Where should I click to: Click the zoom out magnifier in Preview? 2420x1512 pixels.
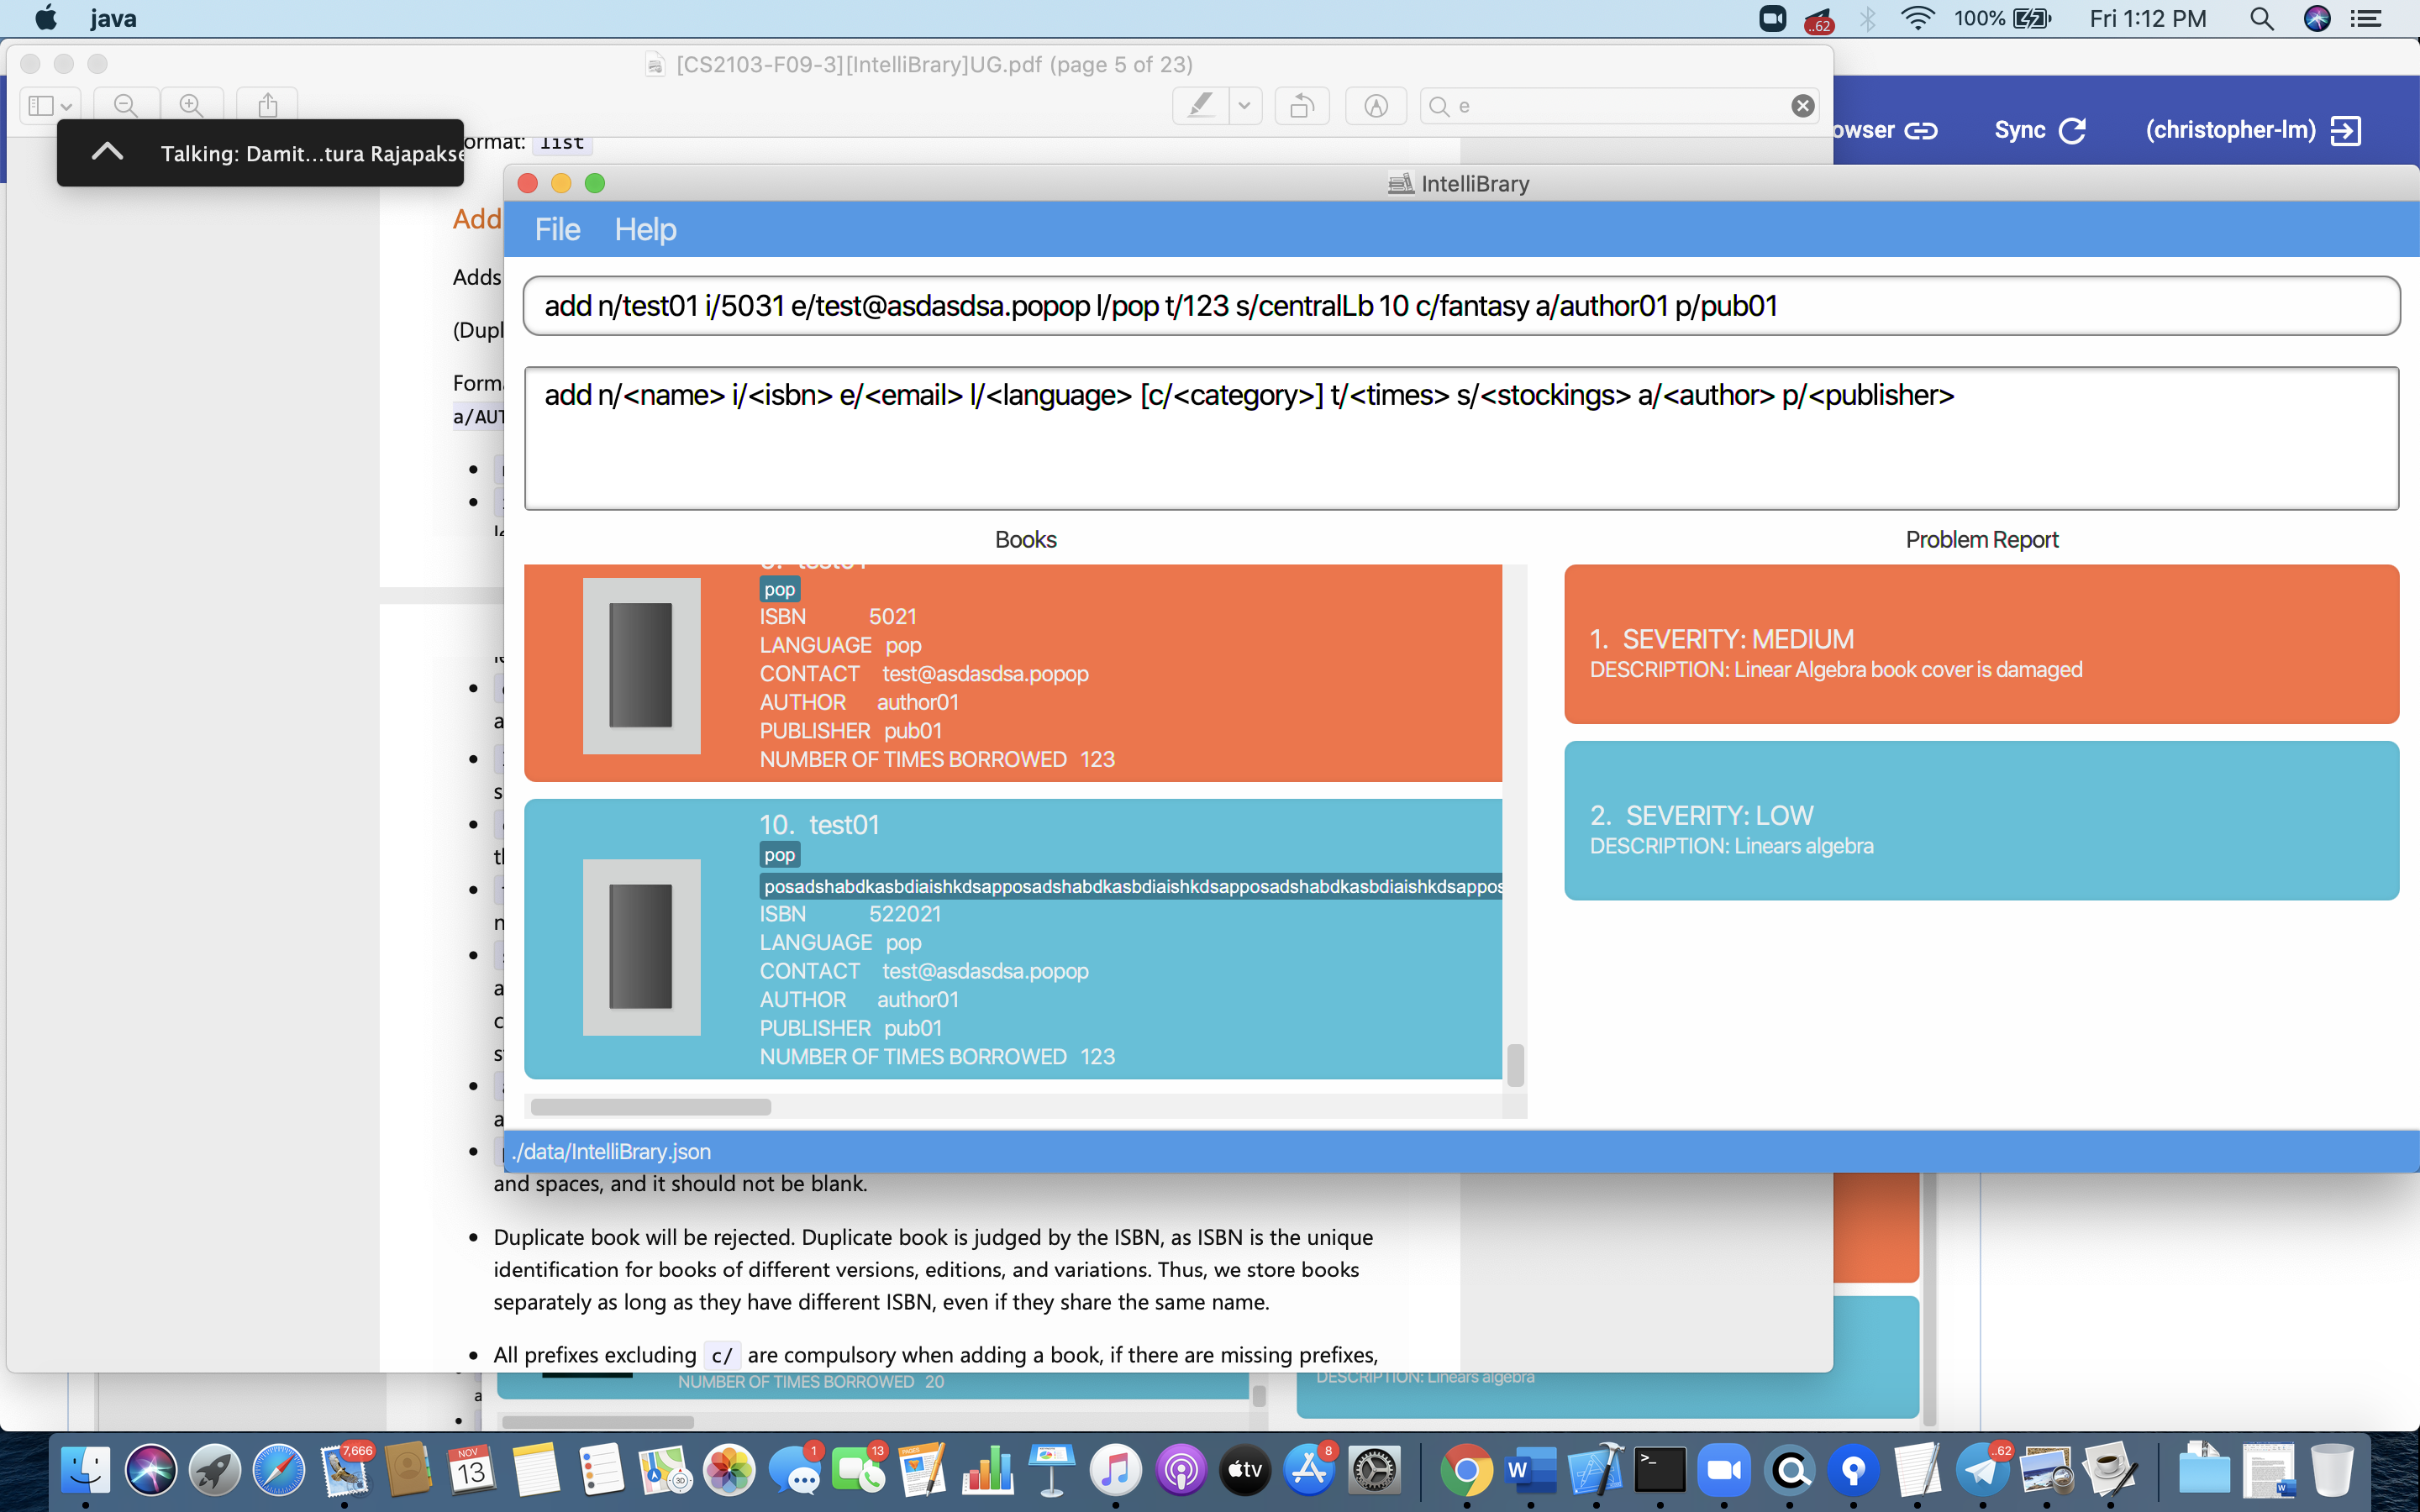pyautogui.click(x=126, y=105)
